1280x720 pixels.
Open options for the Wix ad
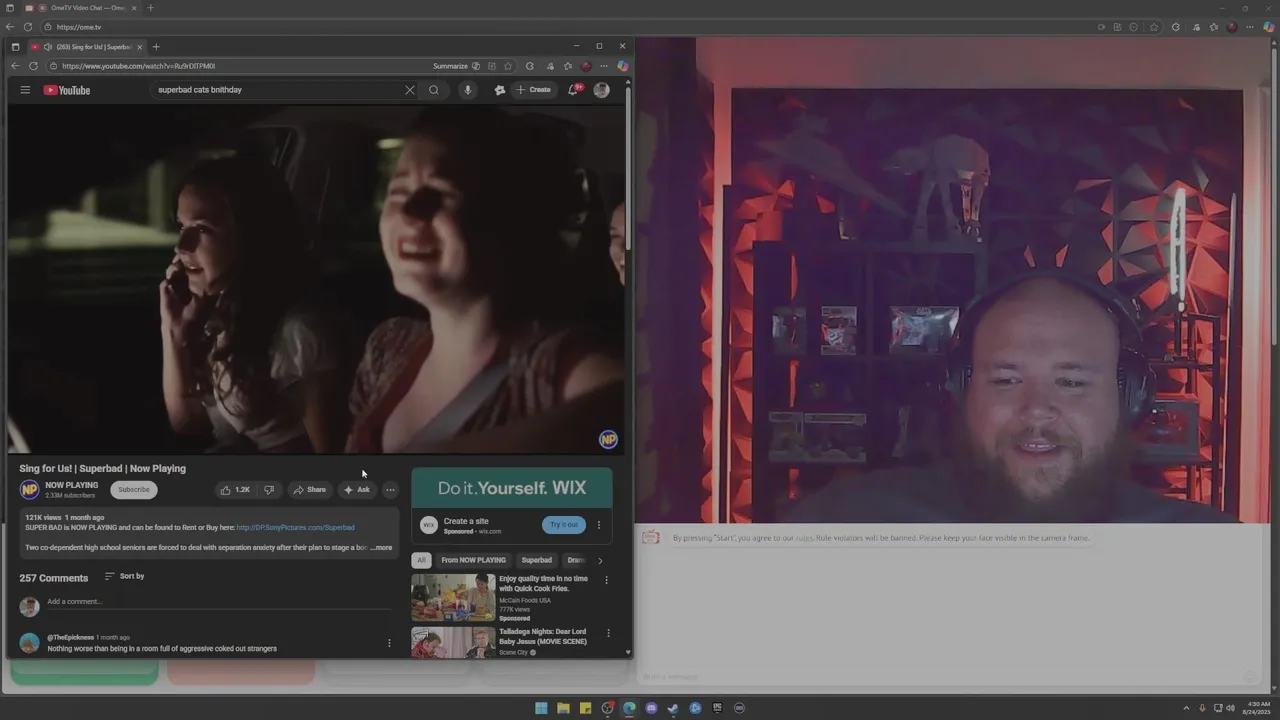point(599,525)
